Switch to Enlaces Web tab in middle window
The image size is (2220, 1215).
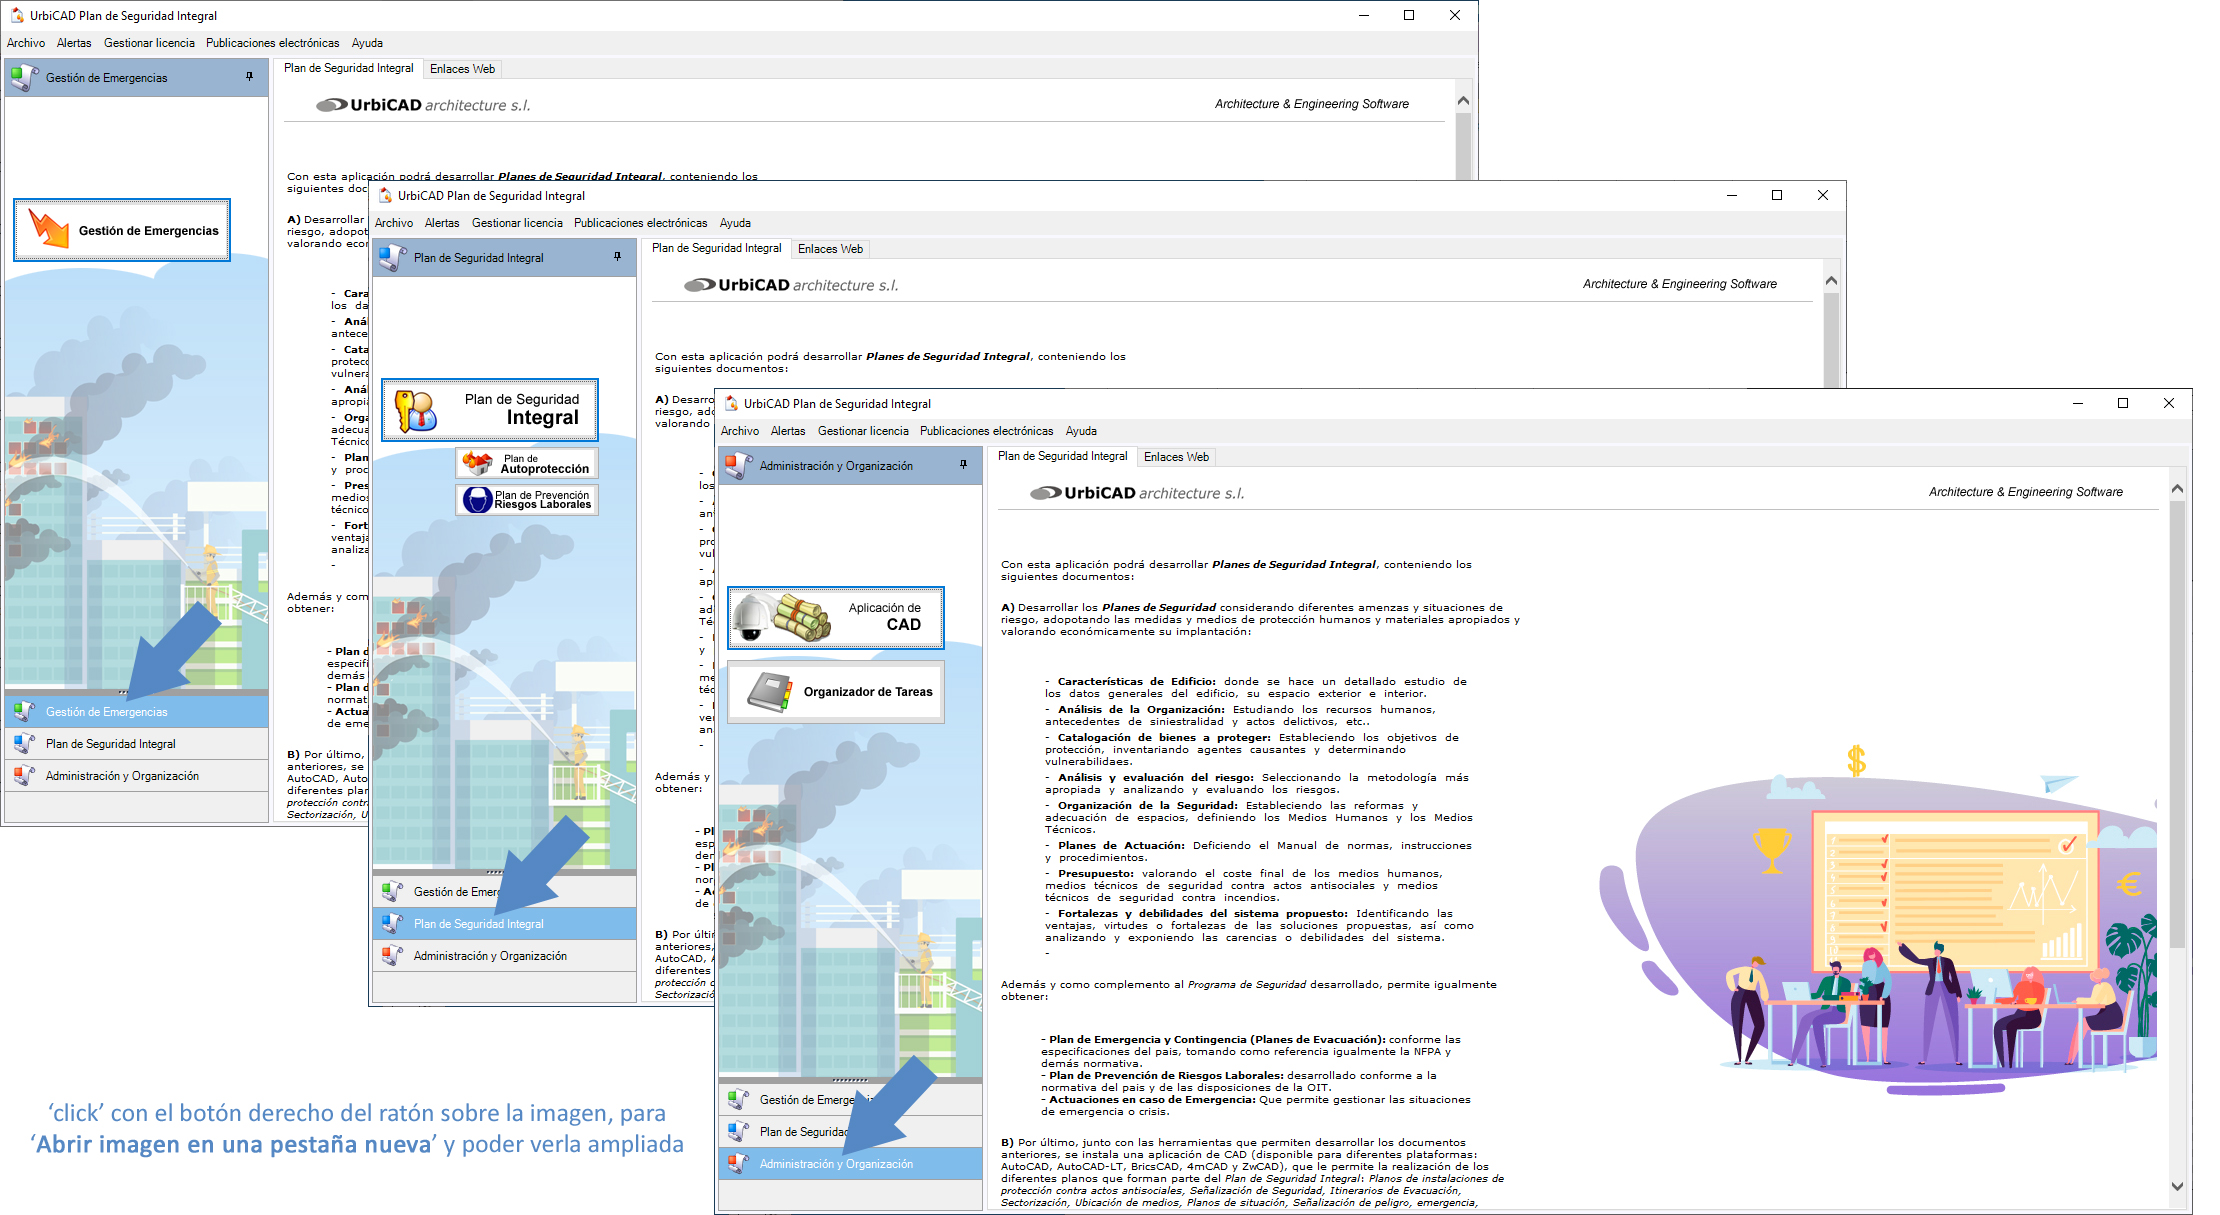tap(830, 249)
